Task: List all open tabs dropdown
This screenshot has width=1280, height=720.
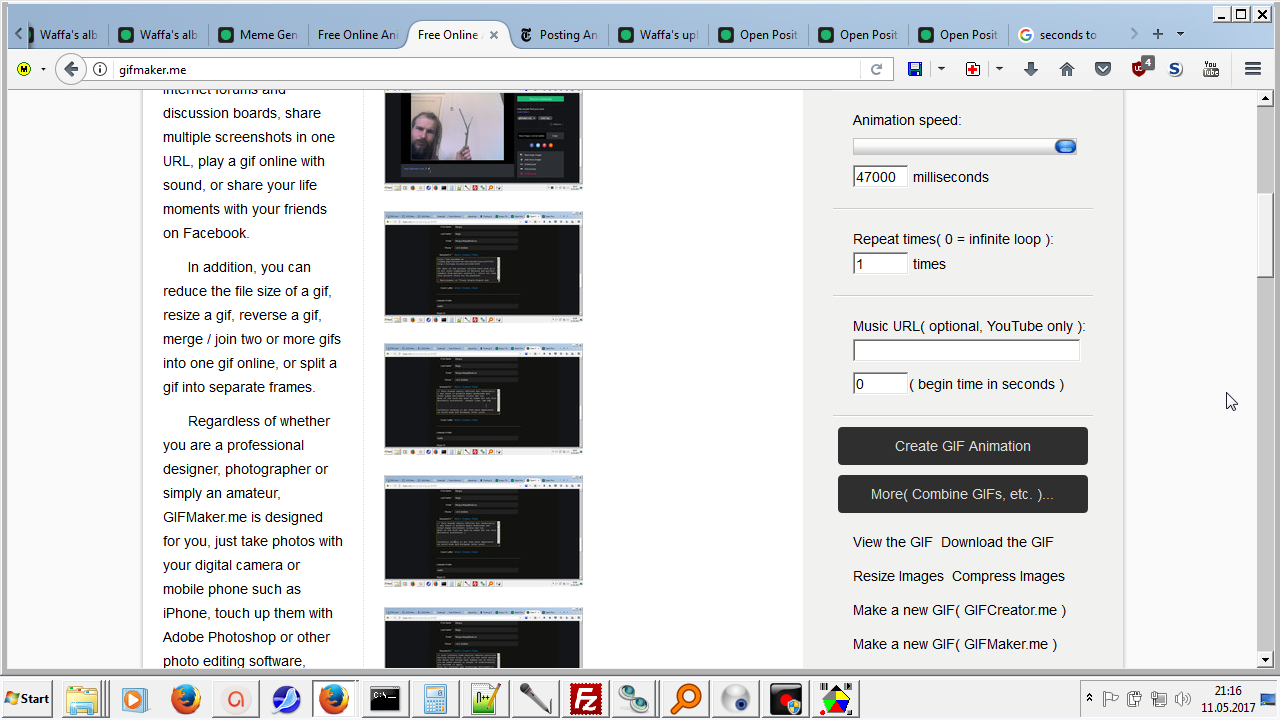Action: coord(1181,34)
